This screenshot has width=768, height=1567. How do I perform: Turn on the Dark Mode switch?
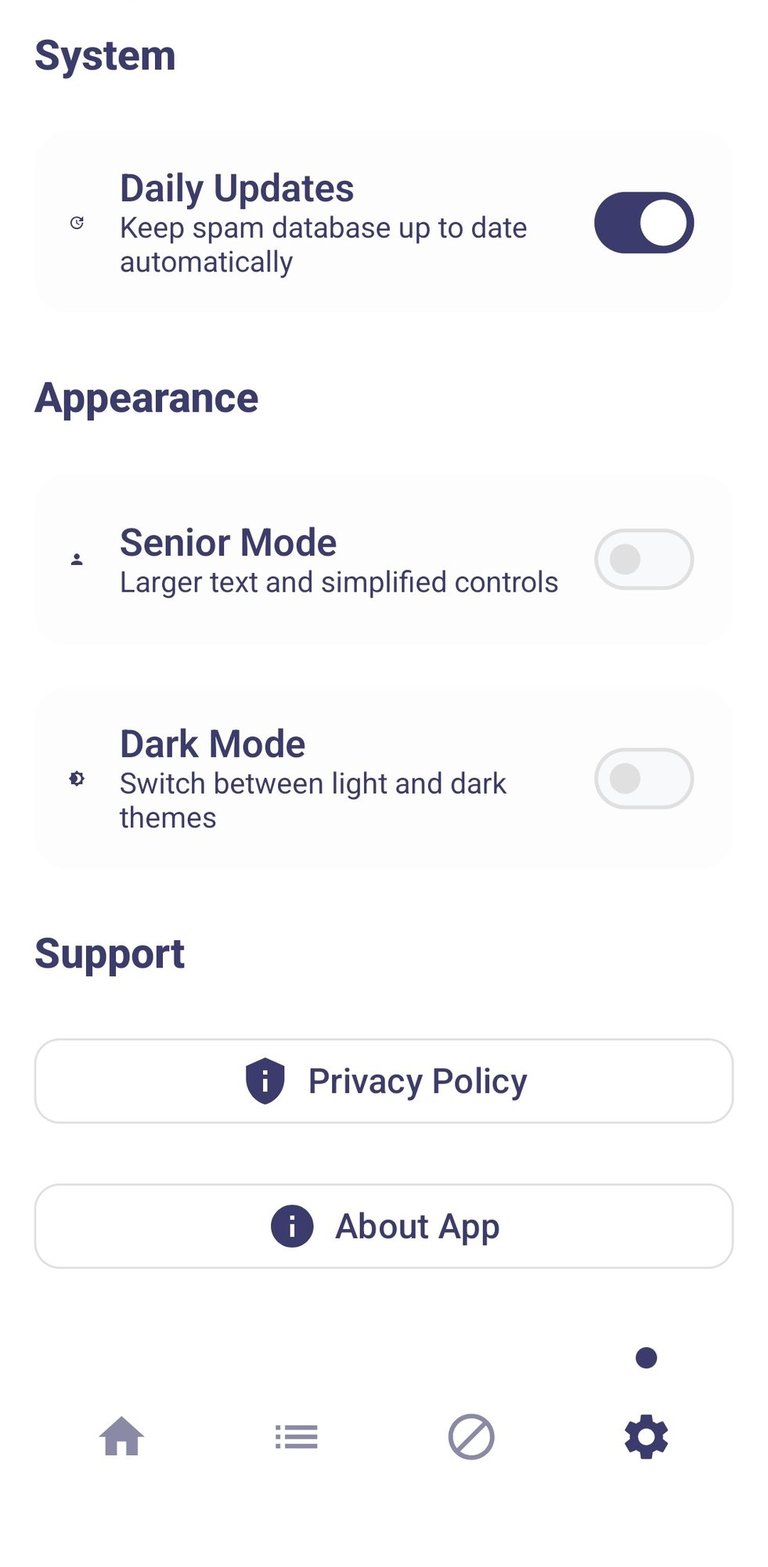(x=644, y=779)
